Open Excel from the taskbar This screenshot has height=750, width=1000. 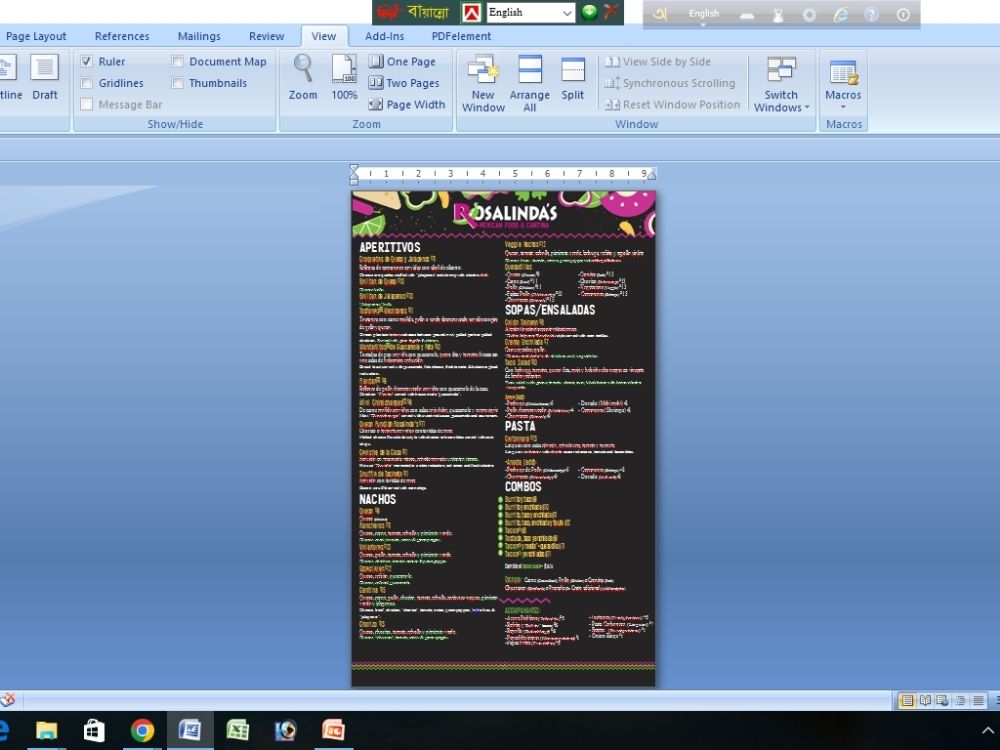click(x=237, y=730)
